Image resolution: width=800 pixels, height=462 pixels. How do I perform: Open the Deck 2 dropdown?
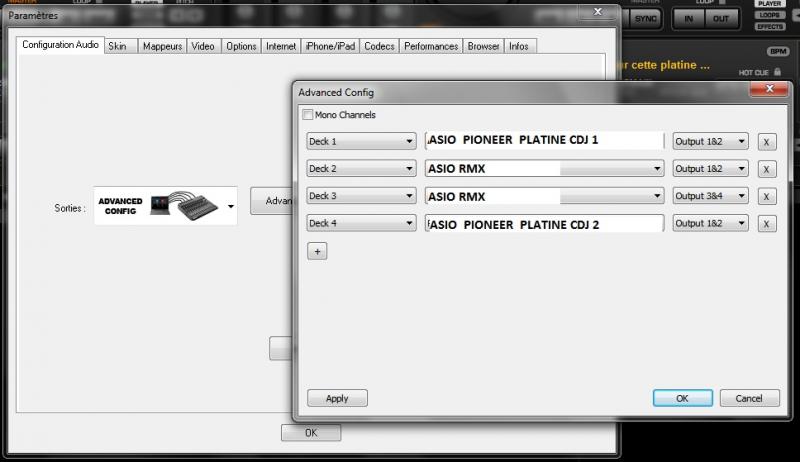[x=361, y=169]
